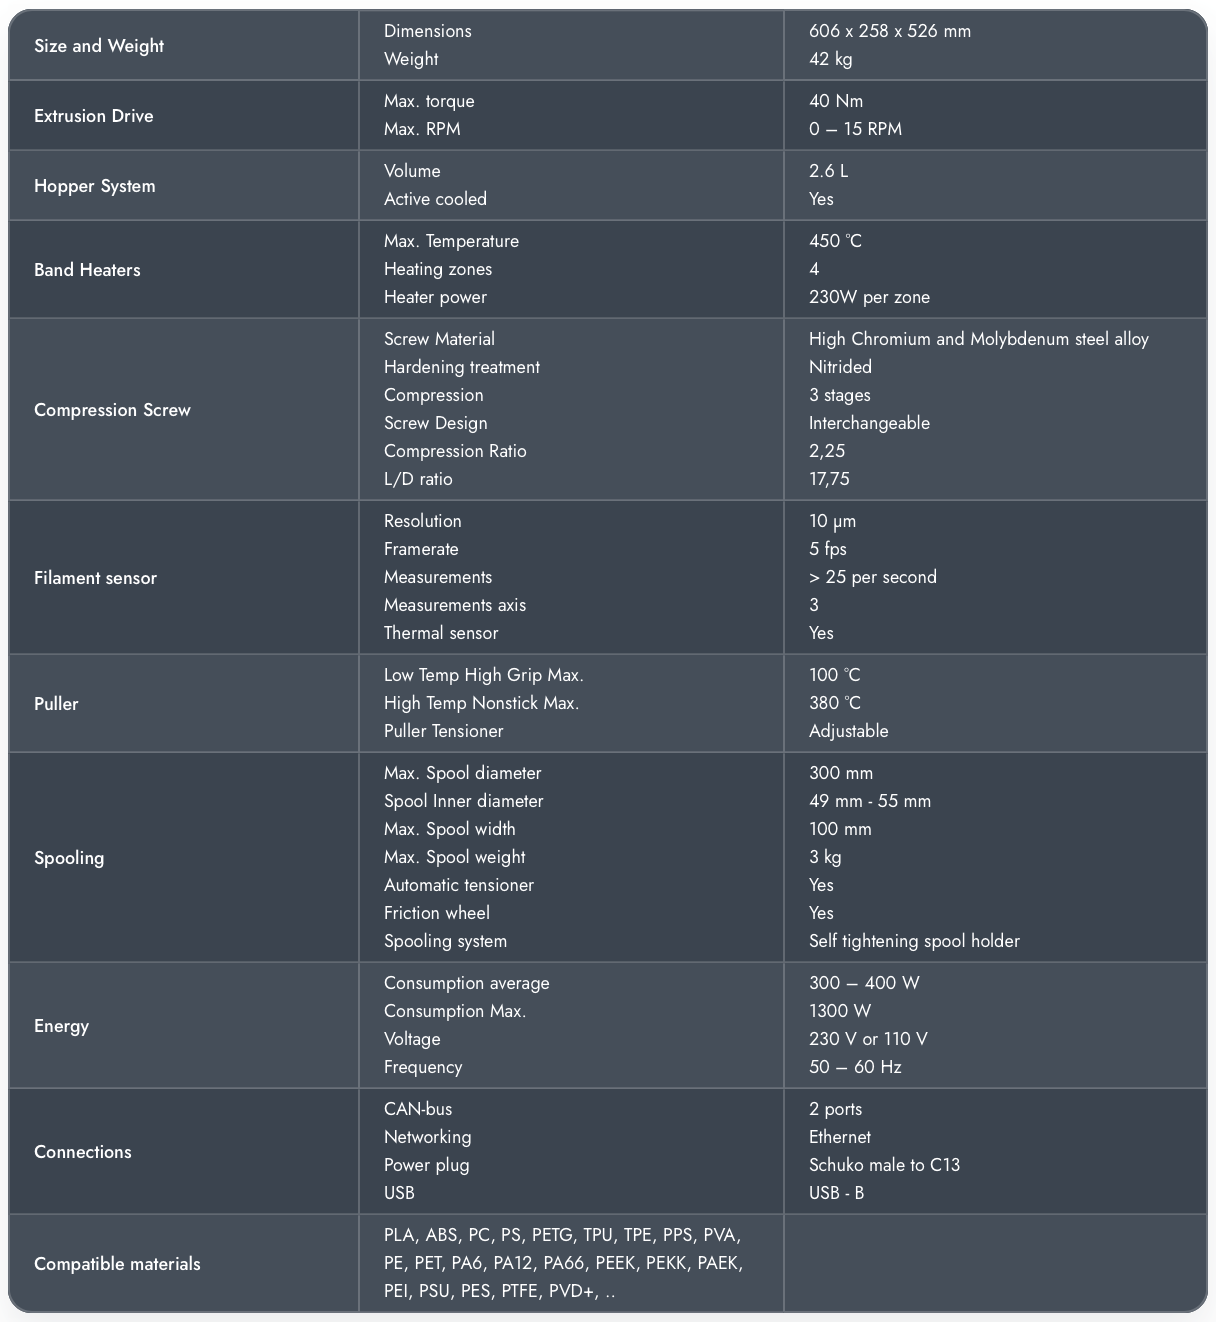1216x1322 pixels.
Task: Click the Screw Design property label
Action: pos(436,423)
